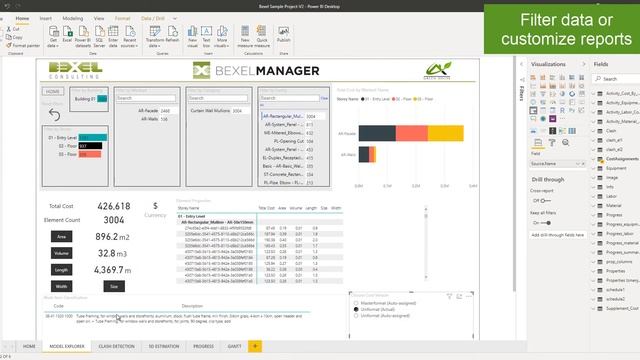Toggle the Keep all filters switch
Viewport: 640px width, 360px height.
(x=546, y=223)
